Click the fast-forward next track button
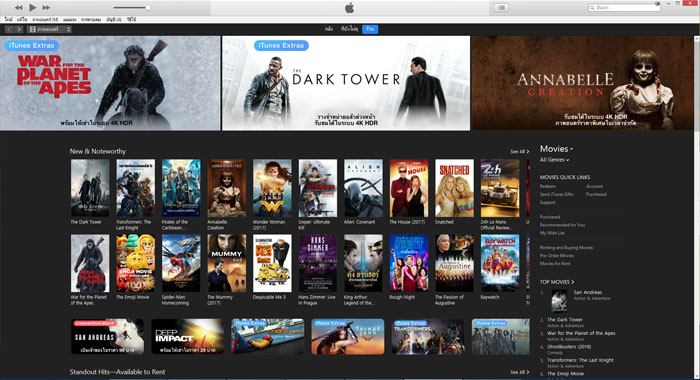 click(46, 8)
